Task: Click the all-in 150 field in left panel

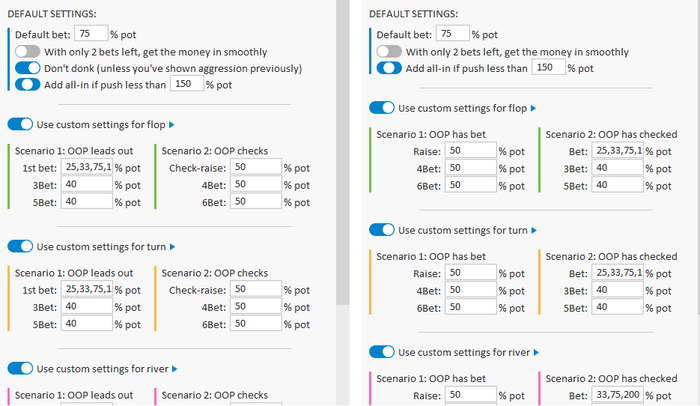Action: 185,86
